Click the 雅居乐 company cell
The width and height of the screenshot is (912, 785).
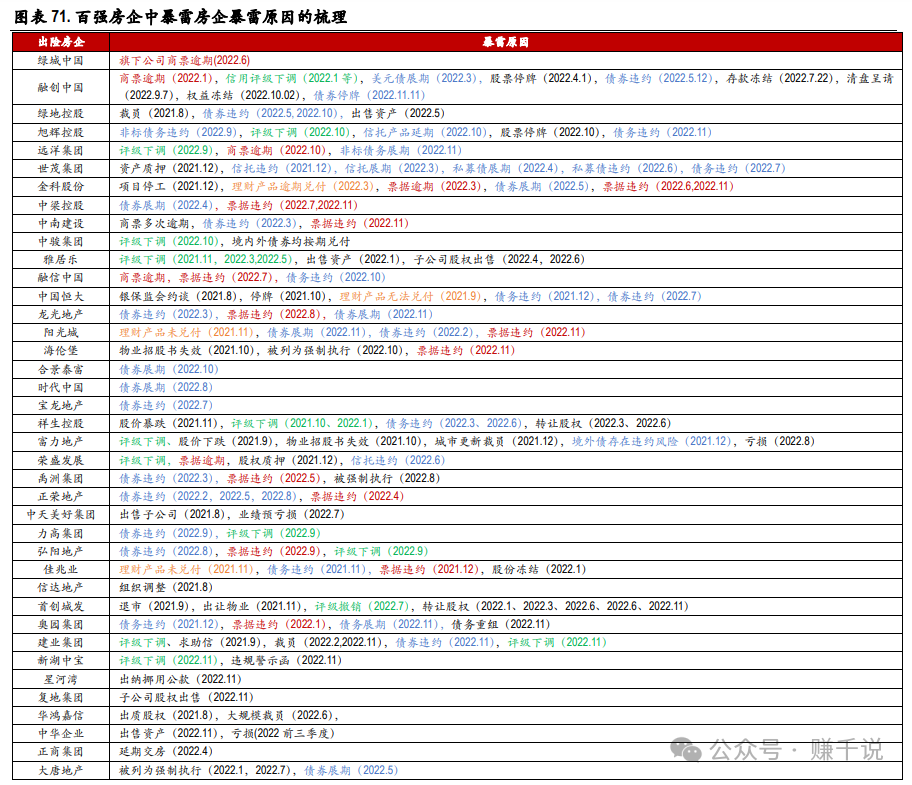[61, 259]
